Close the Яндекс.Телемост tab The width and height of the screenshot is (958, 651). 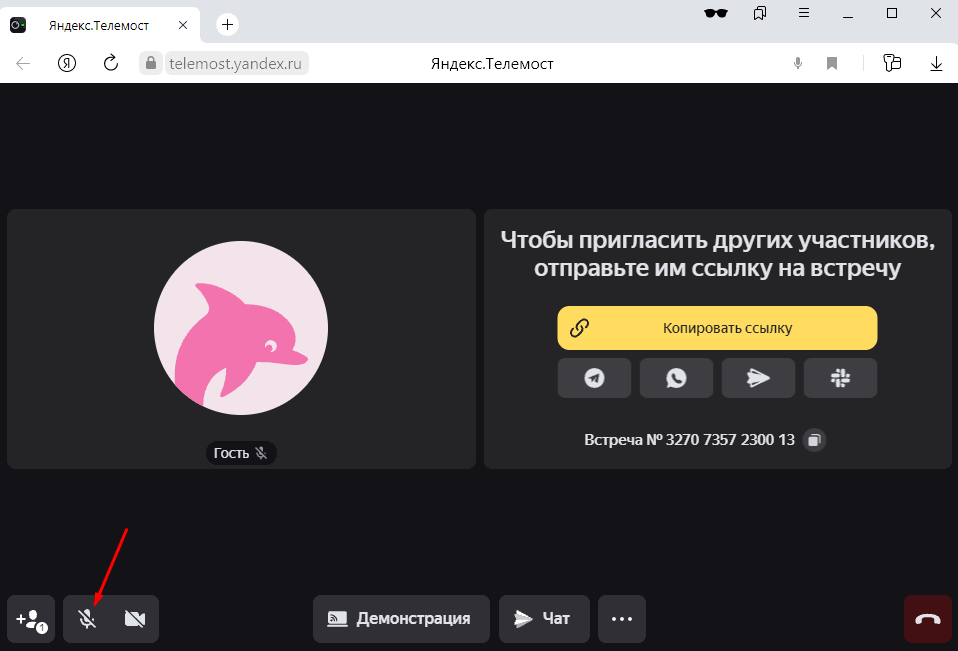pyautogui.click(x=183, y=25)
